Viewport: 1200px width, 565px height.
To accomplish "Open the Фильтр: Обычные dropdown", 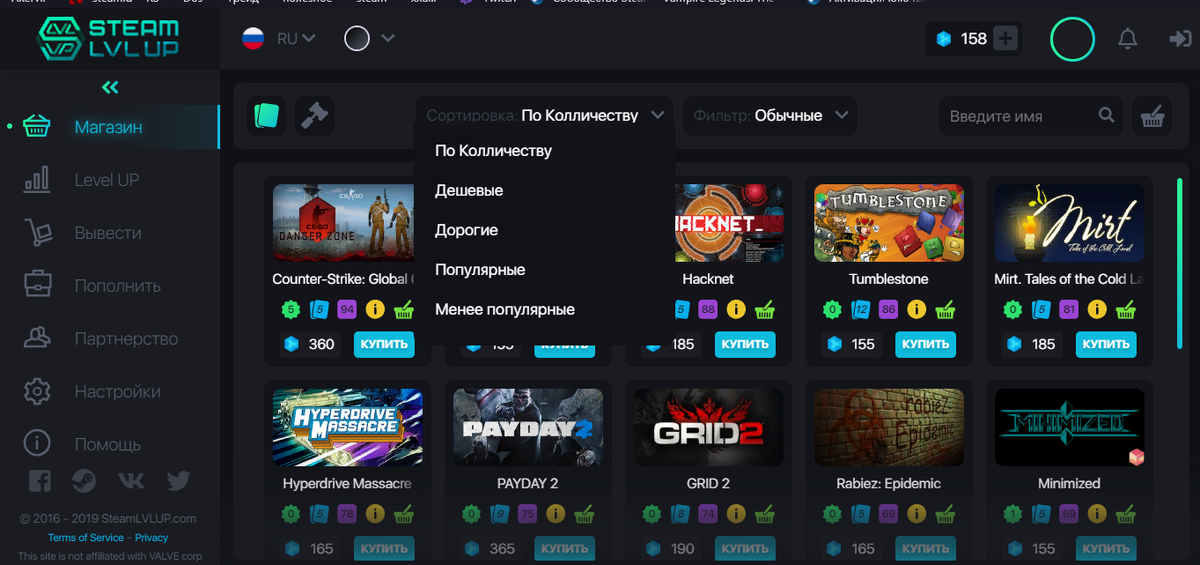I will click(x=771, y=115).
